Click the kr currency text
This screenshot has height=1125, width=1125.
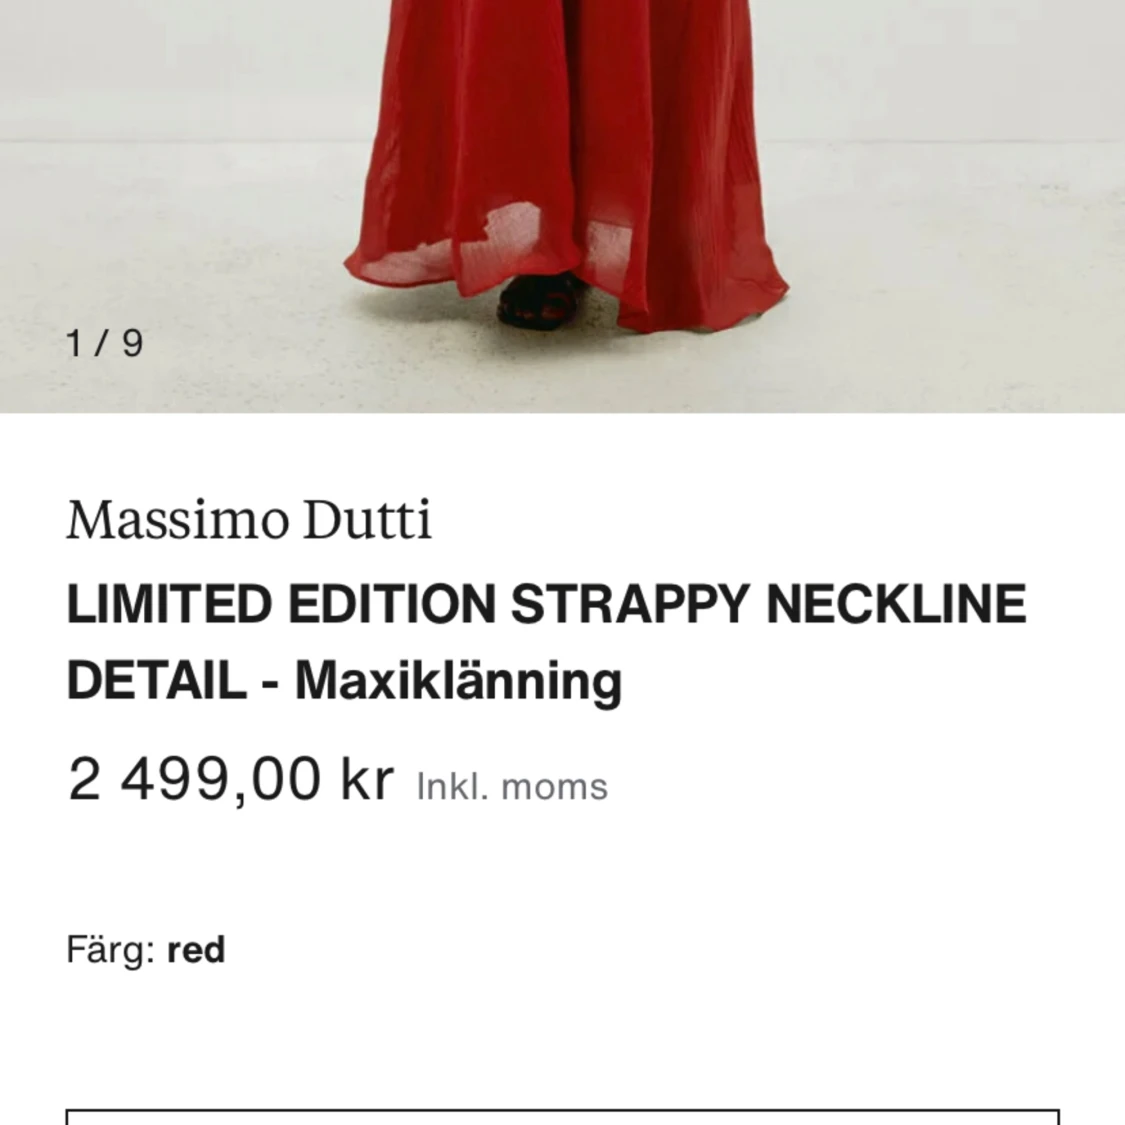coord(367,779)
